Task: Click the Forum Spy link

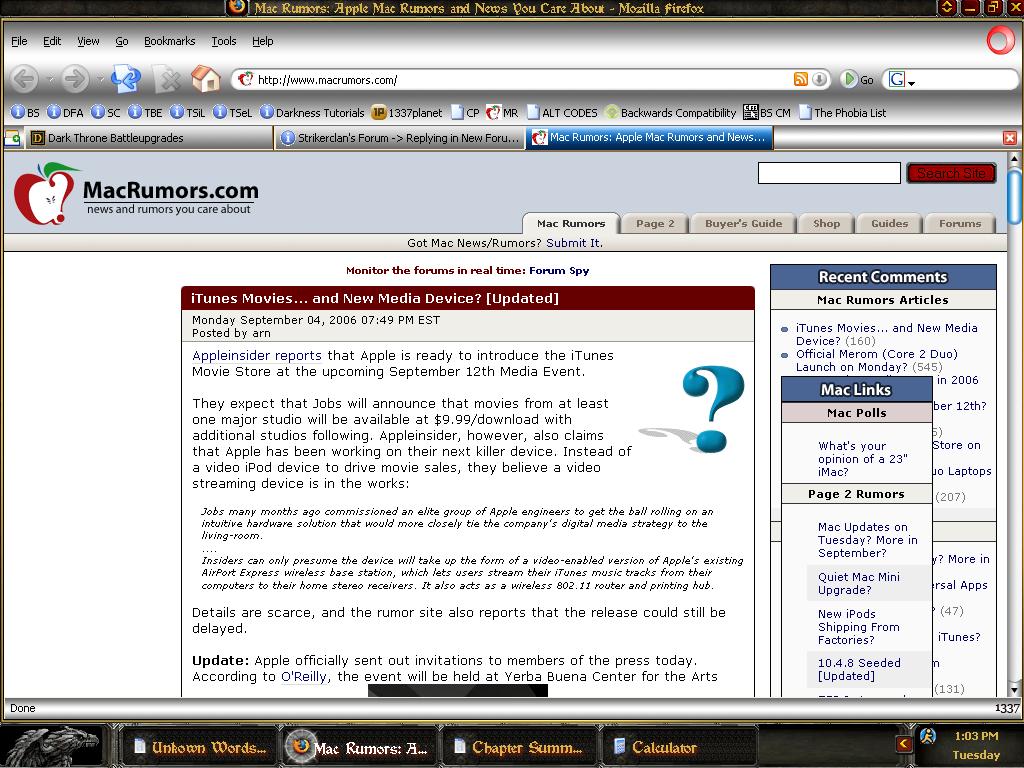Action: 559,270
